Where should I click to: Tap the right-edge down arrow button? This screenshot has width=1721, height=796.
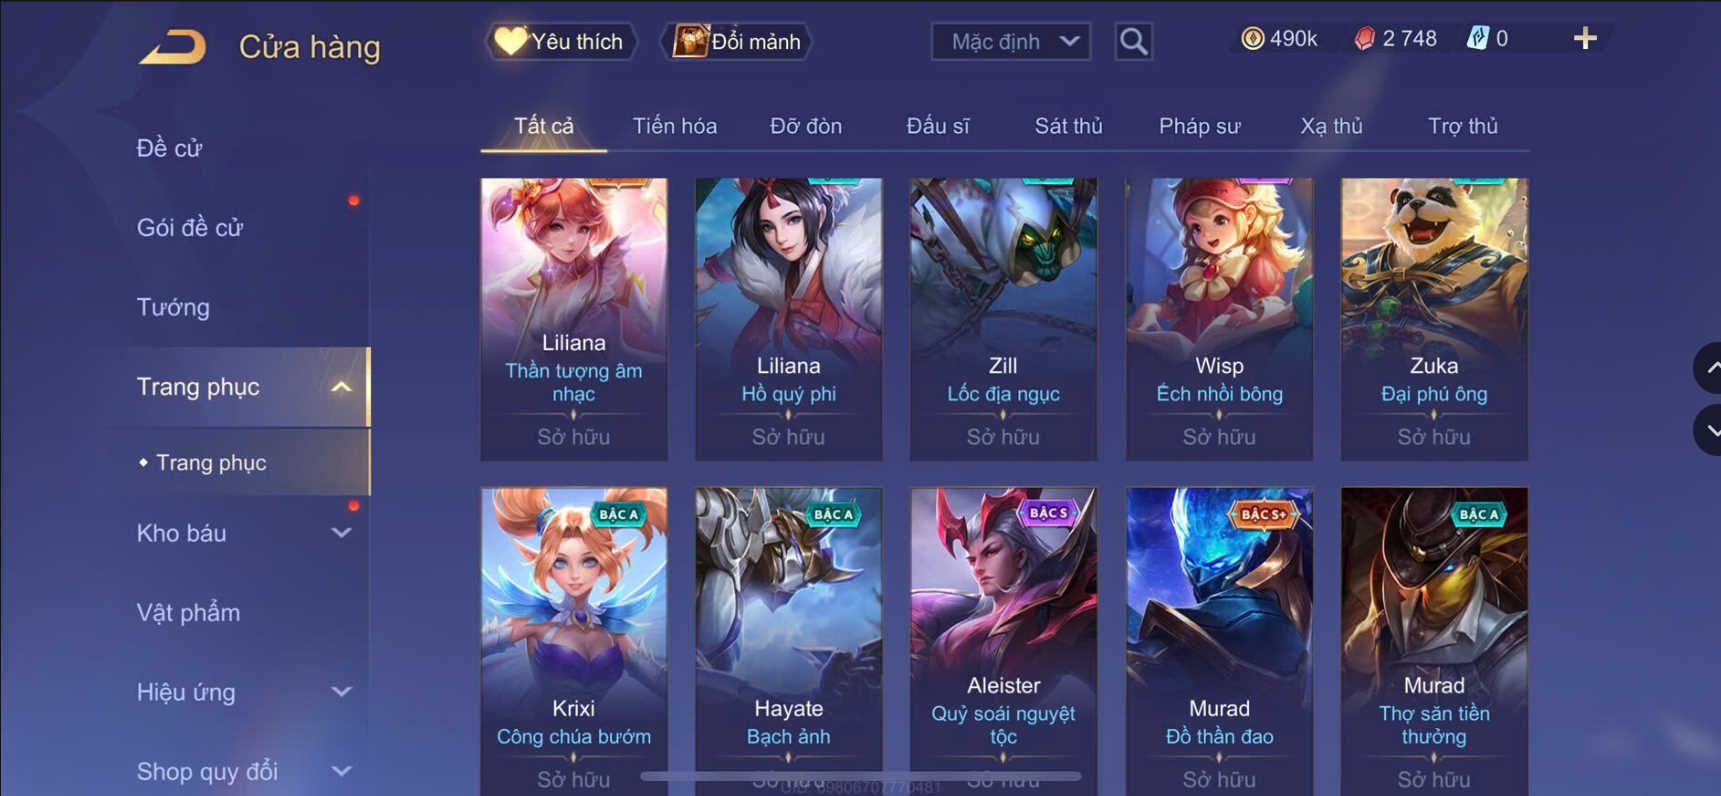pyautogui.click(x=1708, y=431)
